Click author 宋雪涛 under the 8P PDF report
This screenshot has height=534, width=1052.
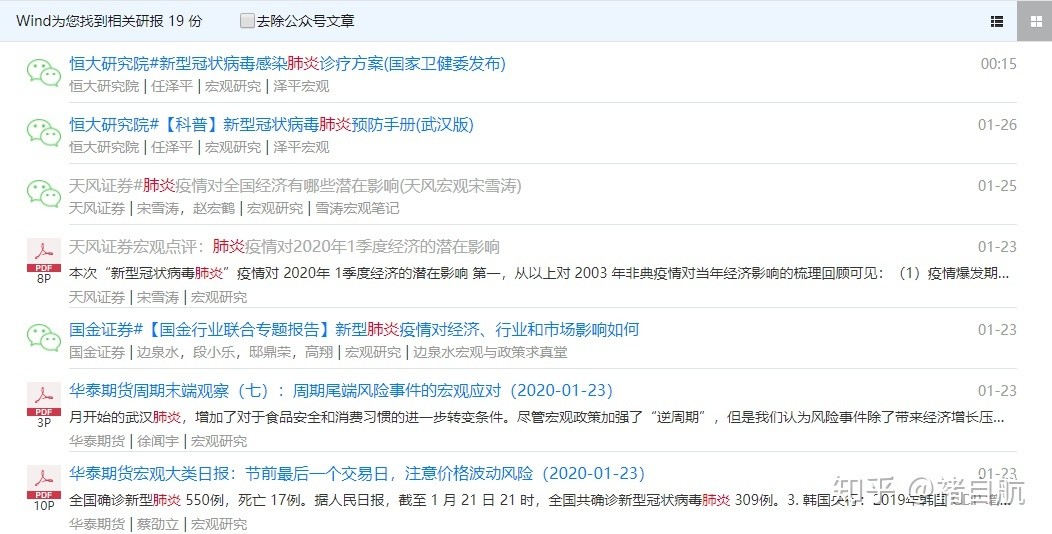tap(158, 297)
